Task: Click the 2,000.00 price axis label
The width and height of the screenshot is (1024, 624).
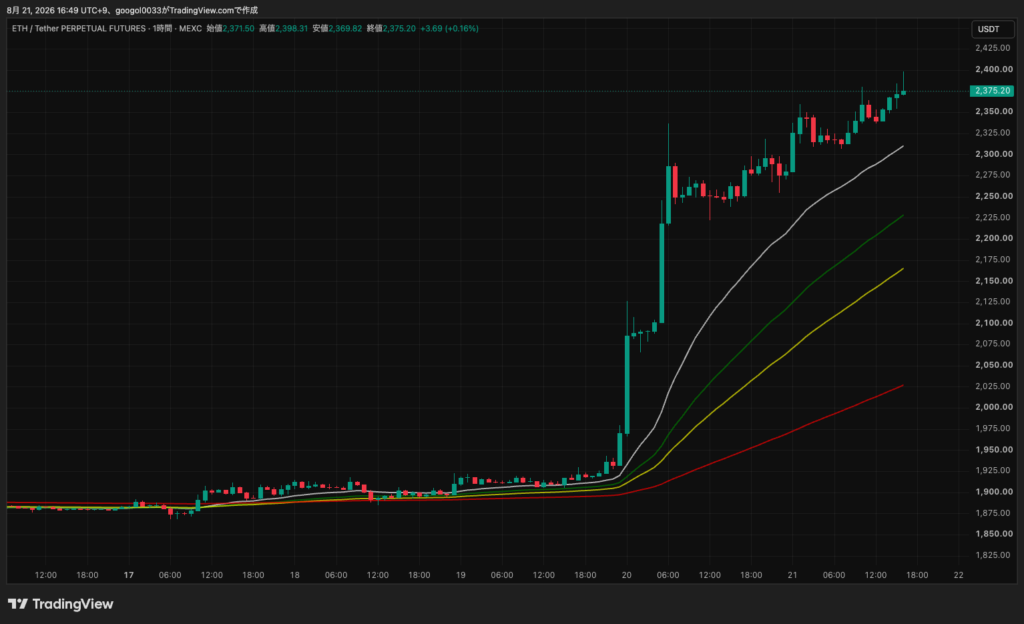Action: (x=994, y=407)
